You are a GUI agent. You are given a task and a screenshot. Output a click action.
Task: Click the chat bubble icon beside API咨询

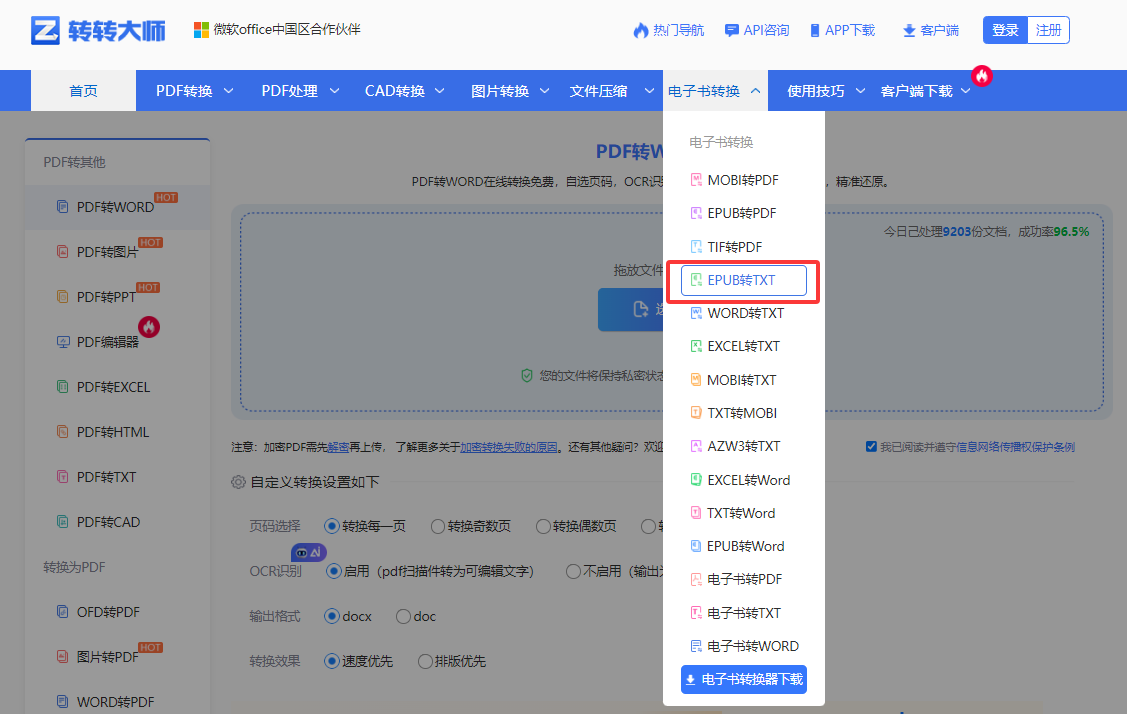coord(731,30)
